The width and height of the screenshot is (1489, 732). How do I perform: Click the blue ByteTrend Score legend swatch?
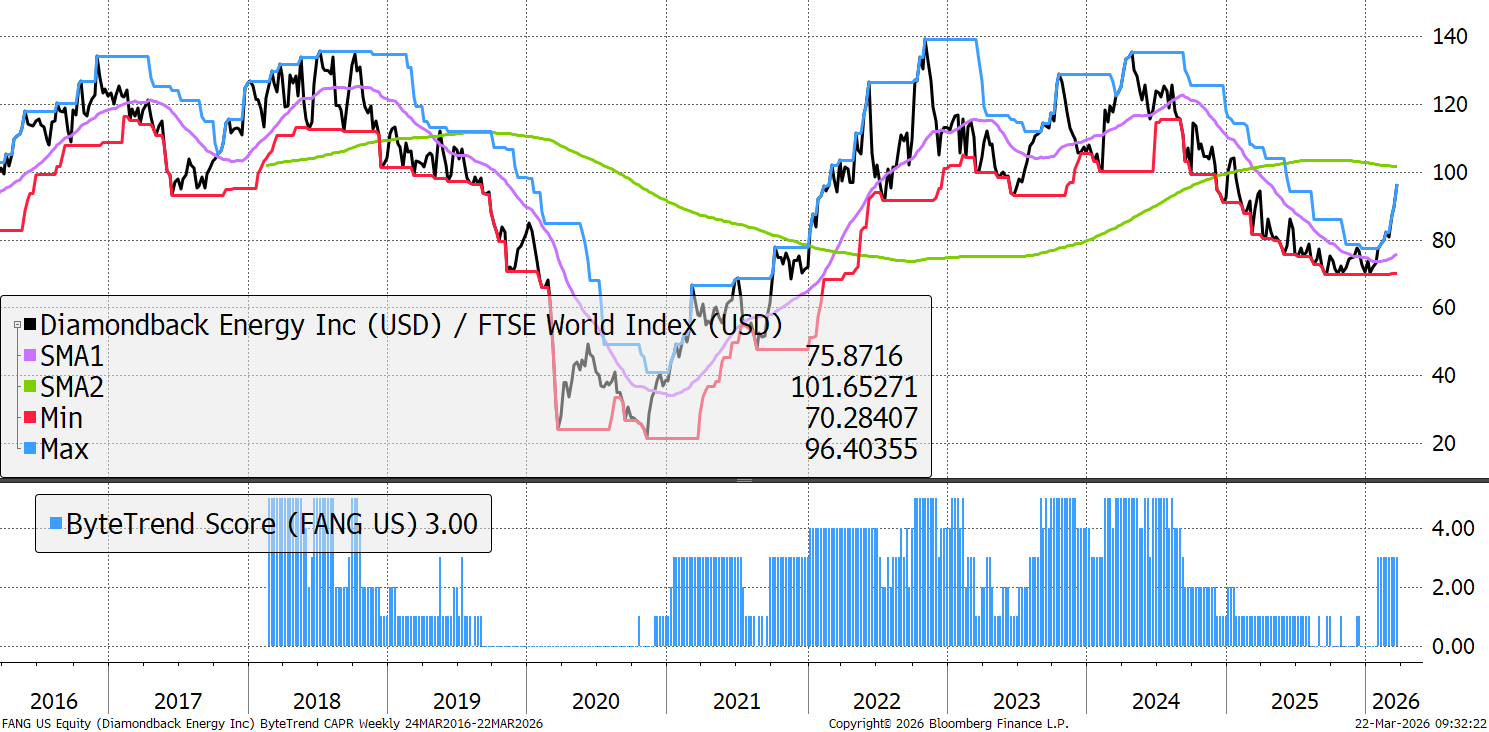point(56,523)
